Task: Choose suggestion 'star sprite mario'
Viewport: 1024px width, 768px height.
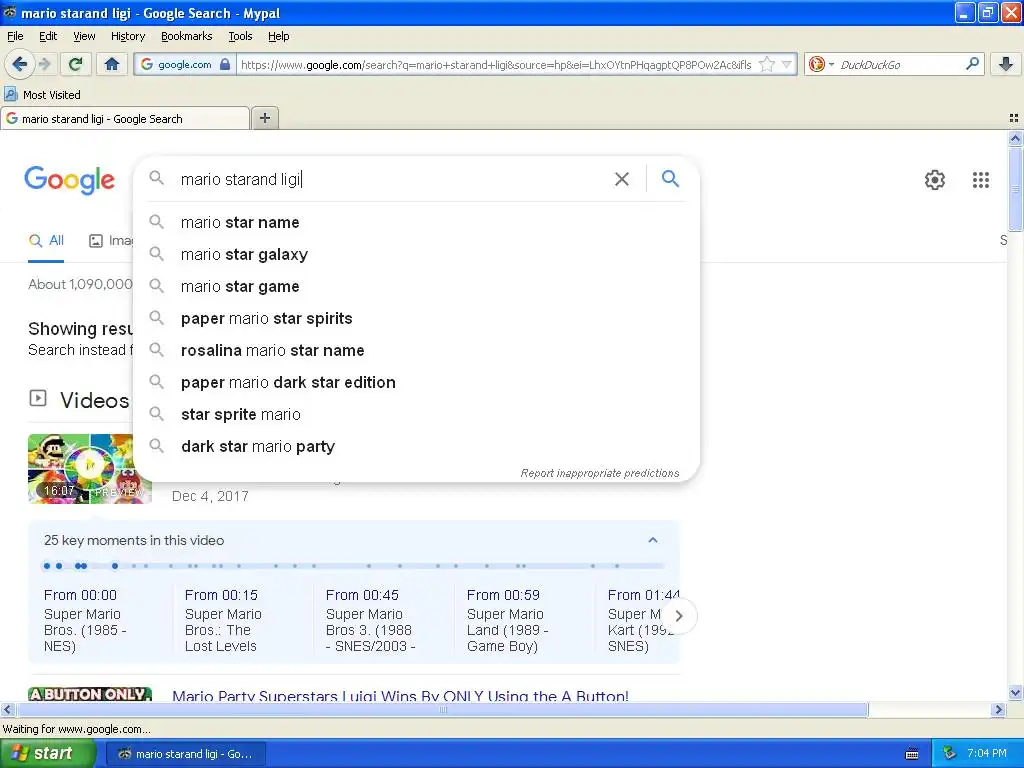Action: coord(416,414)
